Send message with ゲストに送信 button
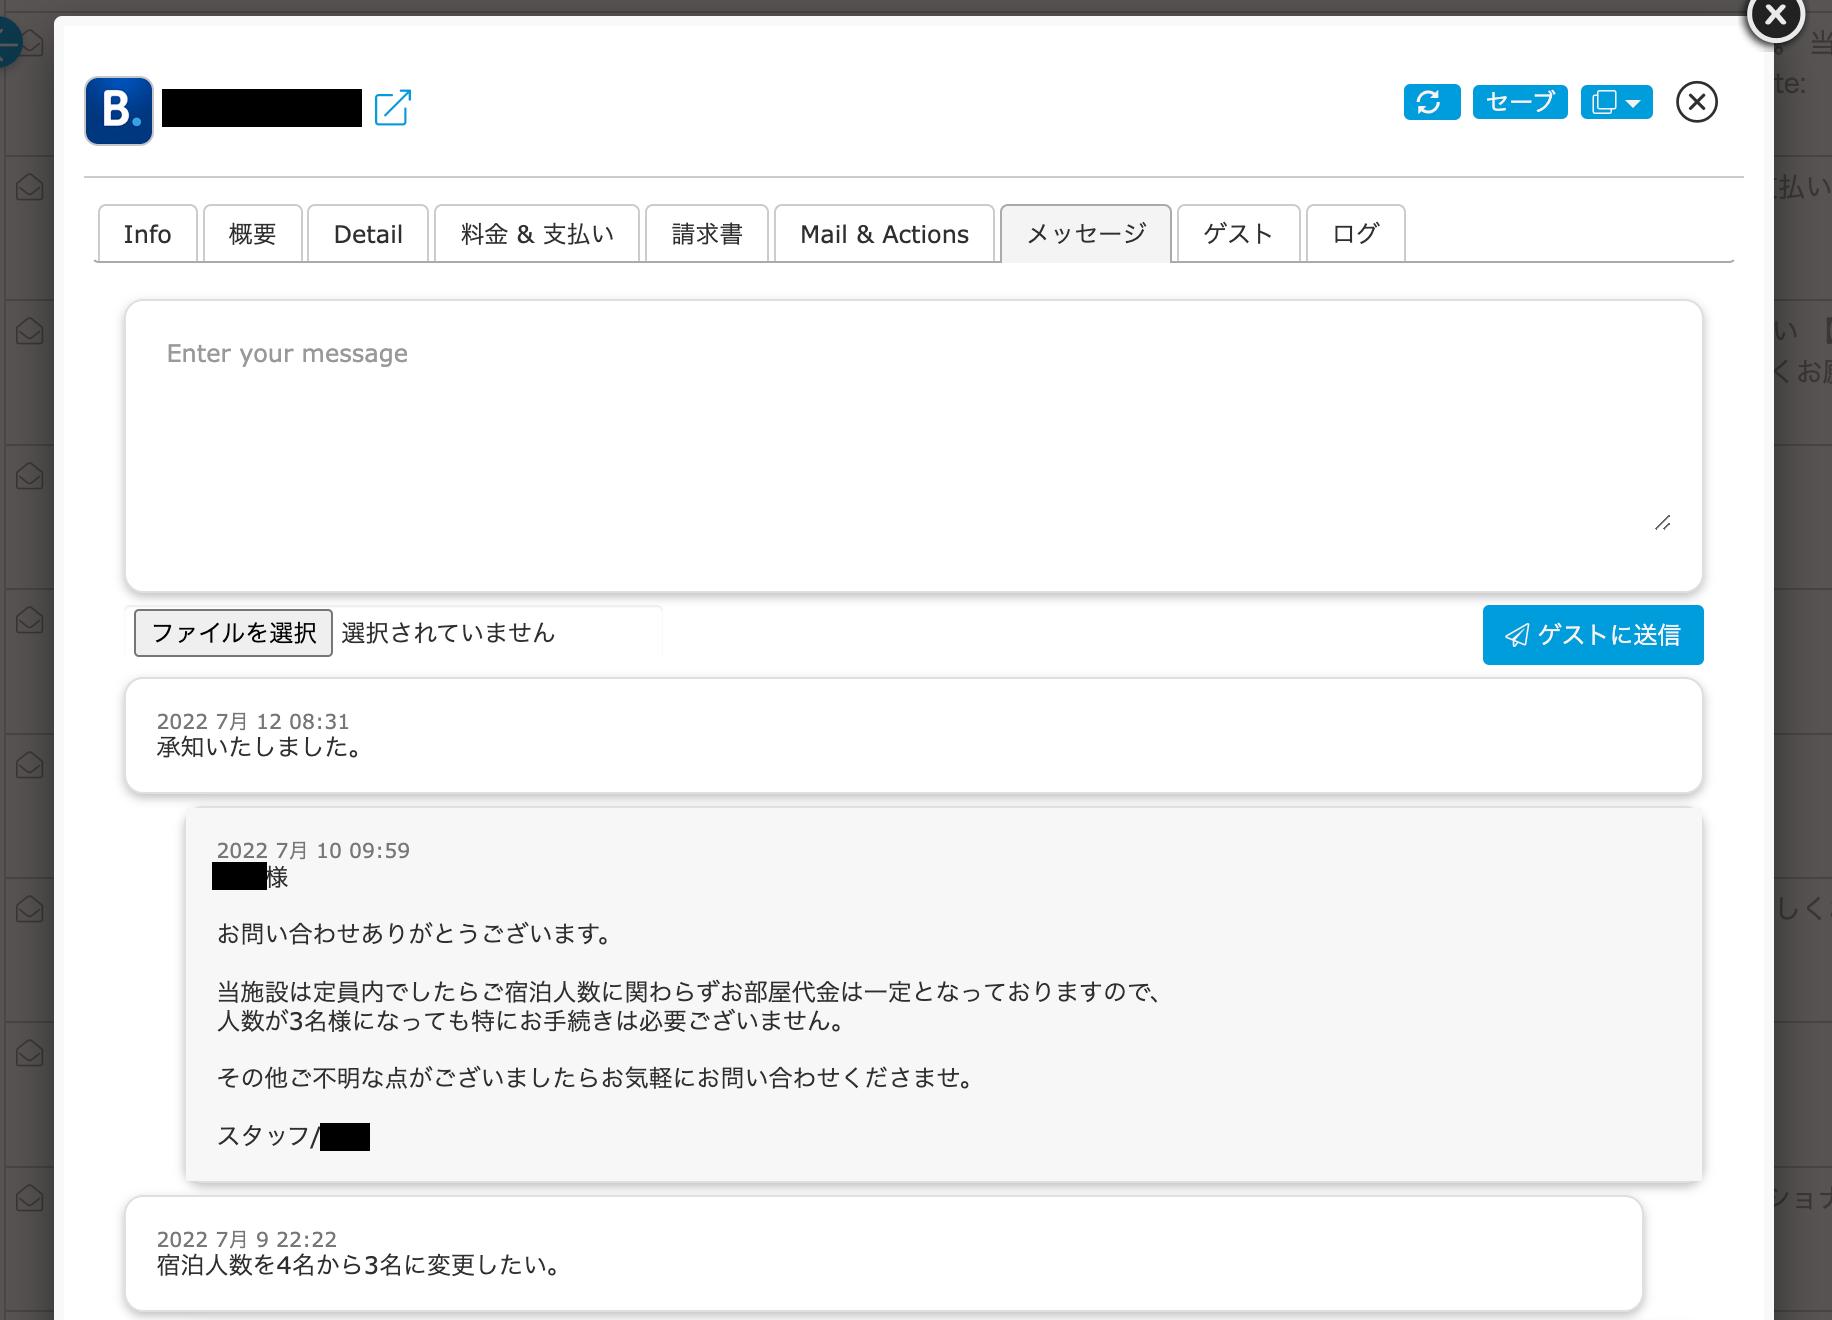Image resolution: width=1832 pixels, height=1320 pixels. 1592,635
